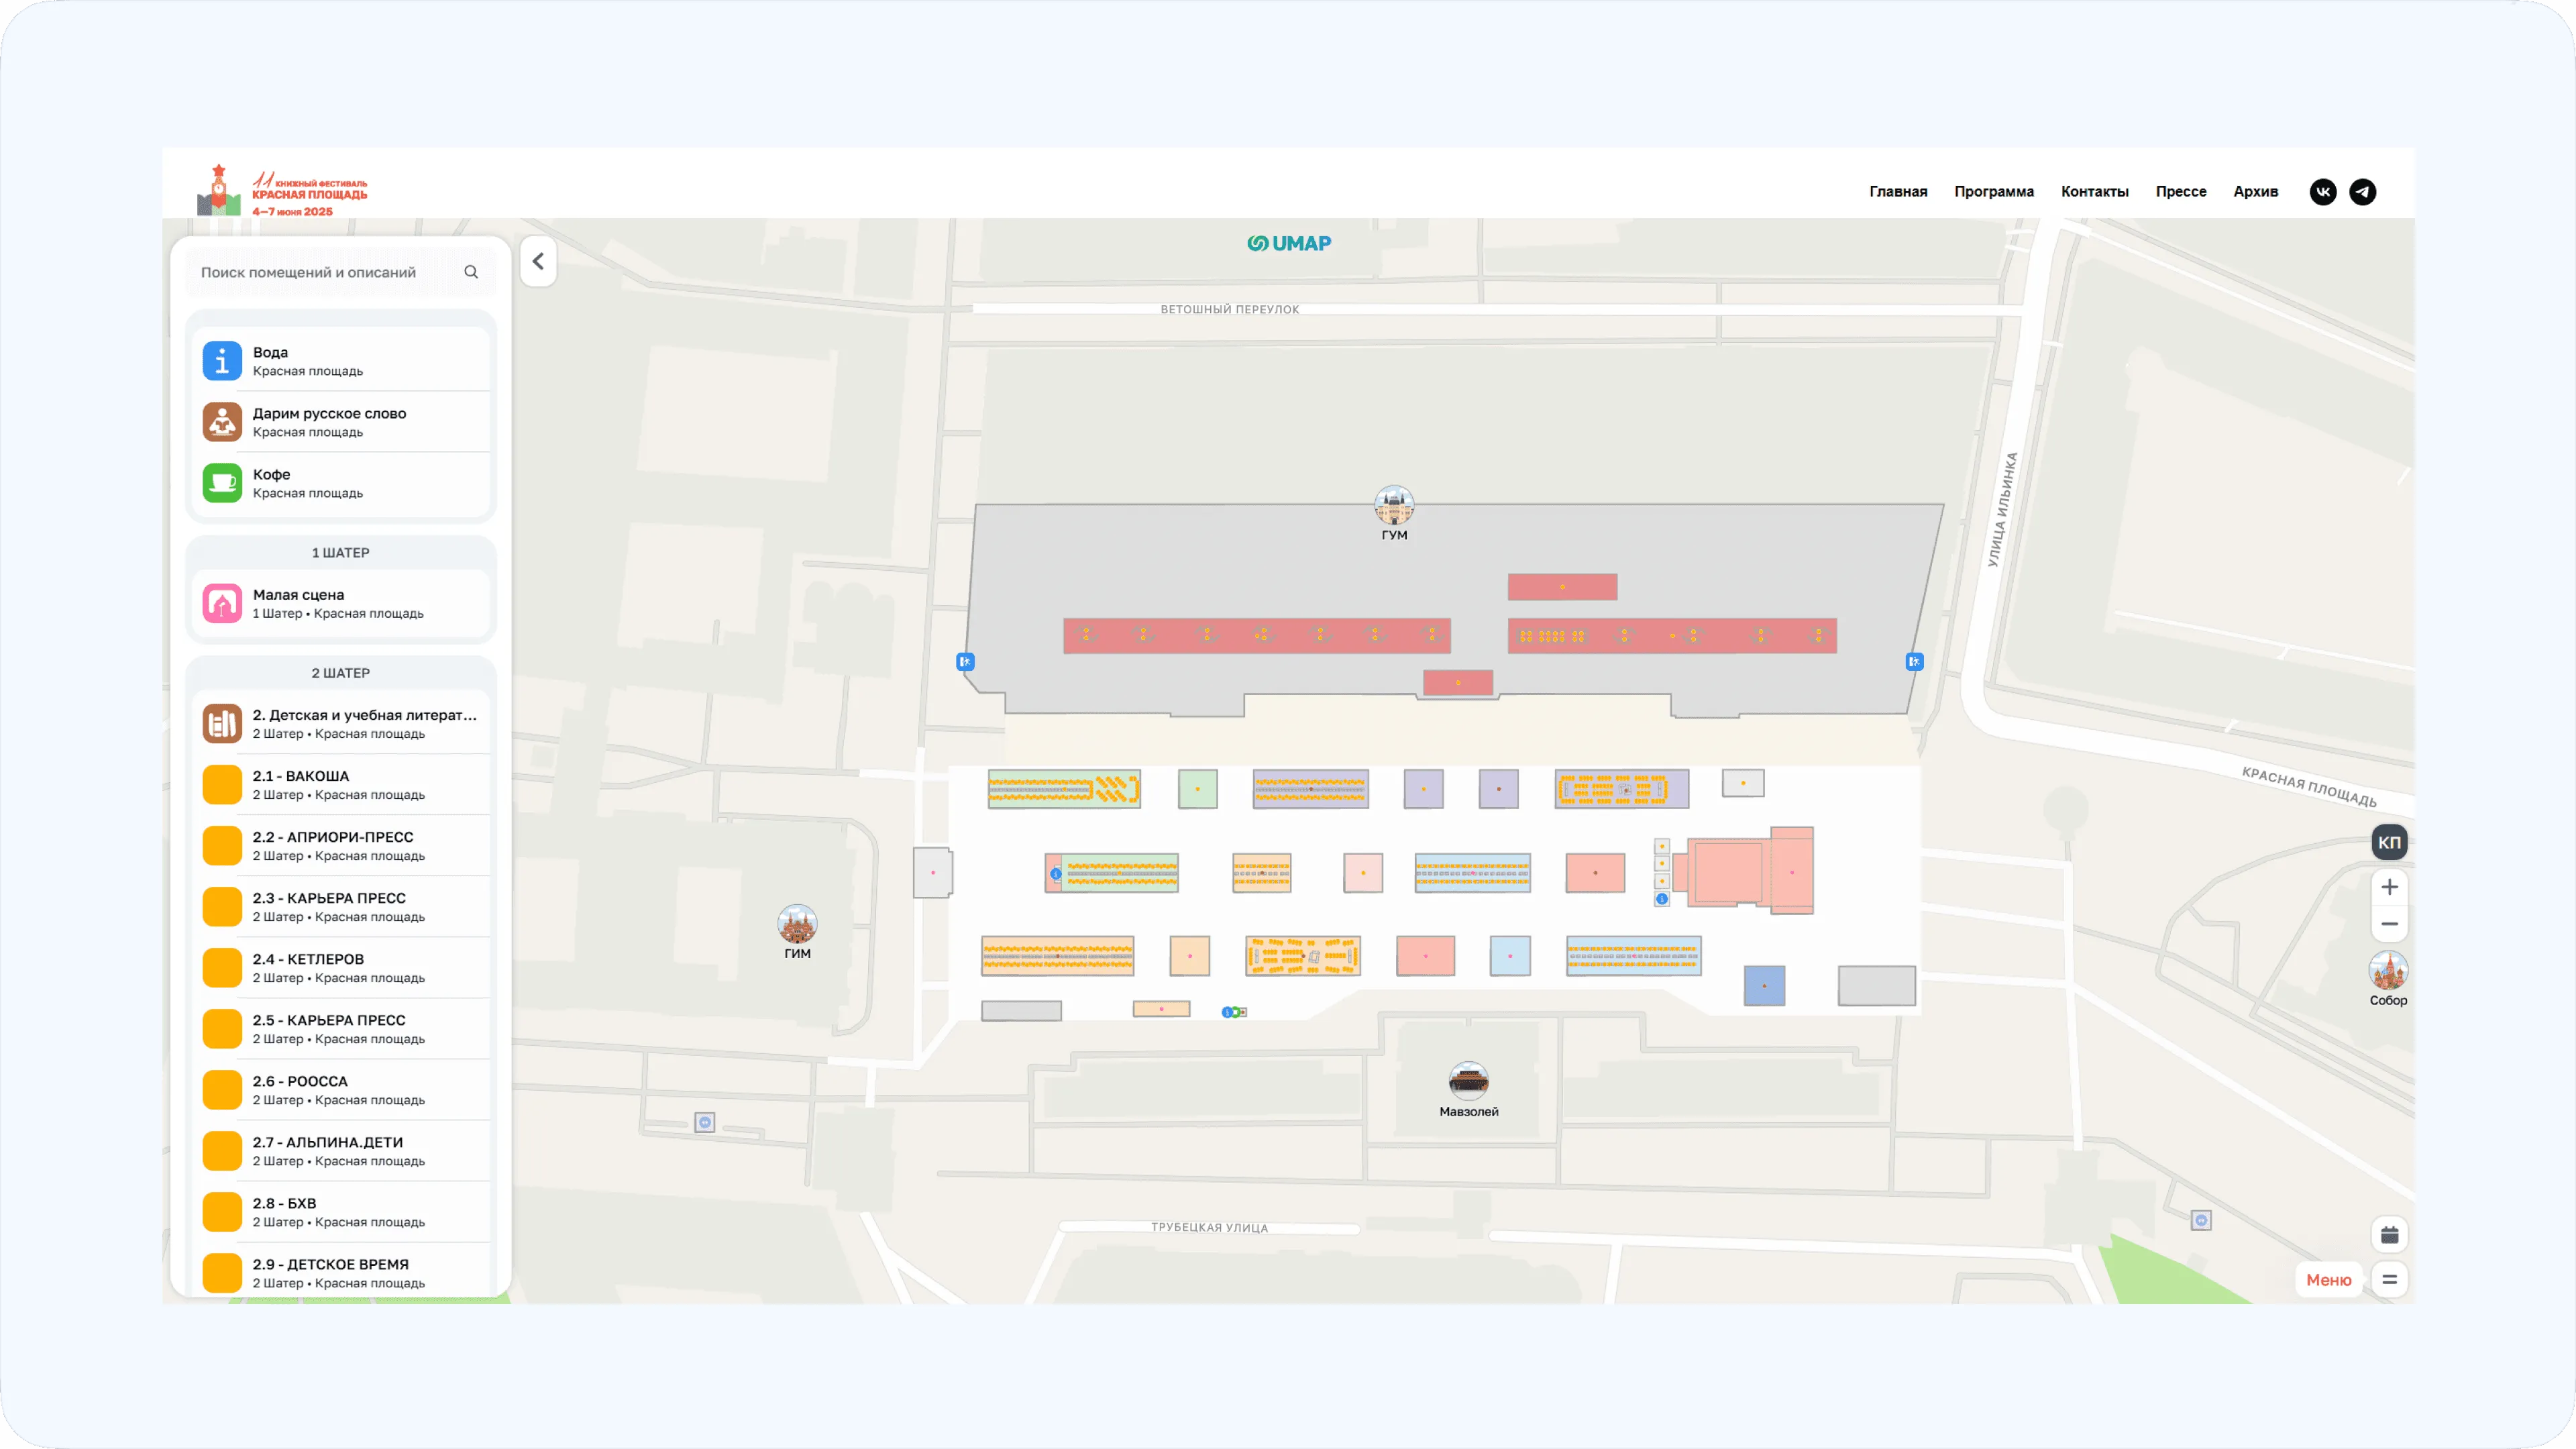The height and width of the screenshot is (1449, 2576).
Task: Select 2.4 - КЕТЛЕРОВ list entry
Action: 341,968
